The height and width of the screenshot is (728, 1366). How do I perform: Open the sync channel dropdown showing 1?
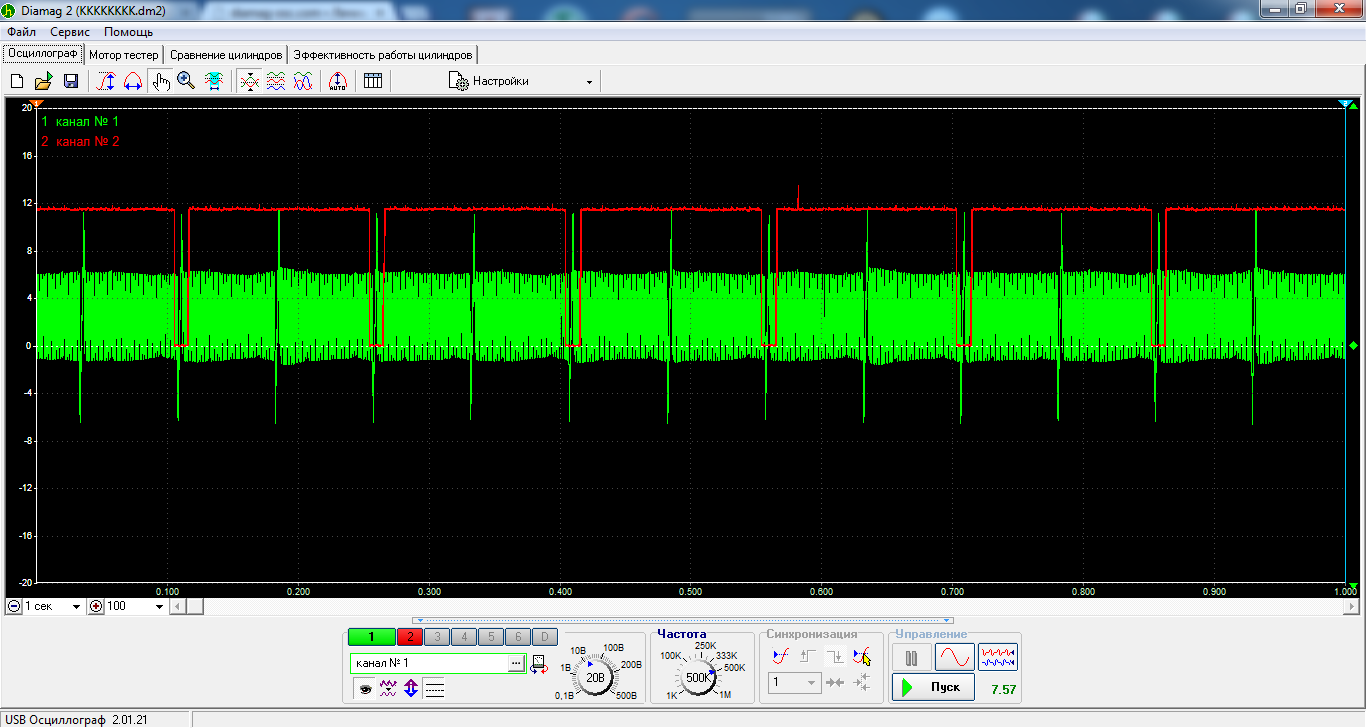click(x=795, y=683)
